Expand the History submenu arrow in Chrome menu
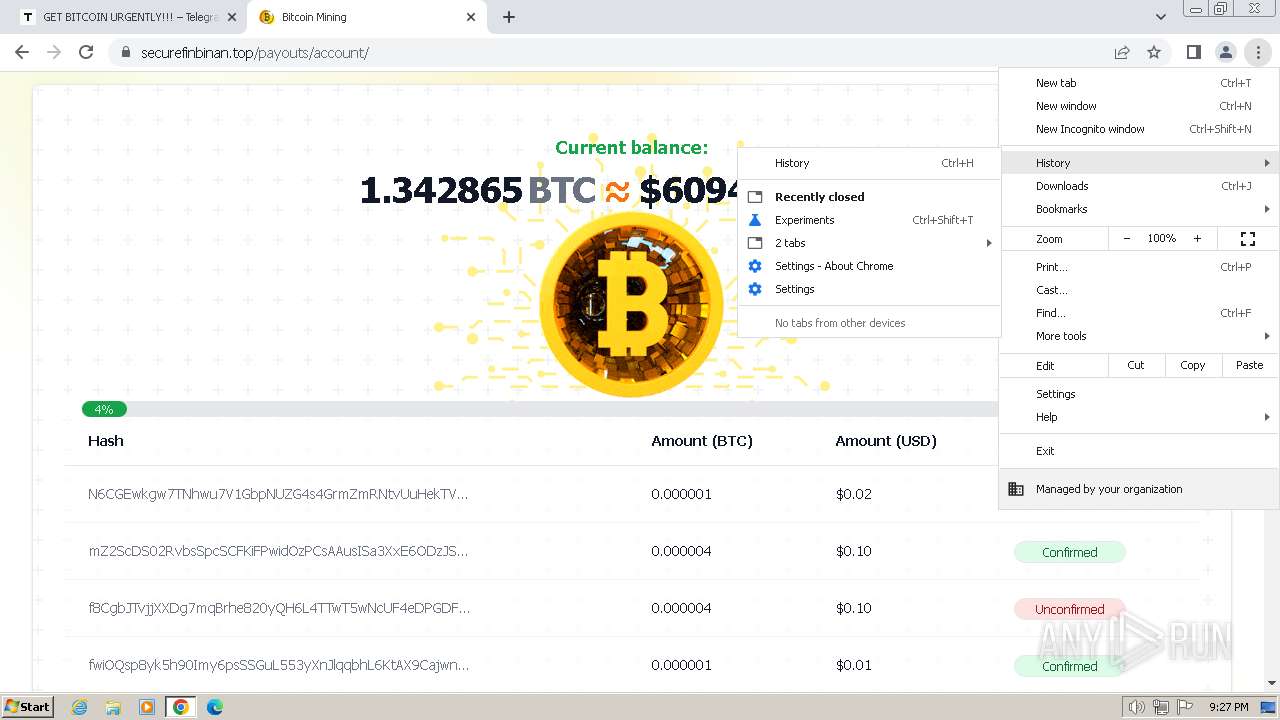Image resolution: width=1280 pixels, height=720 pixels. point(1267,163)
